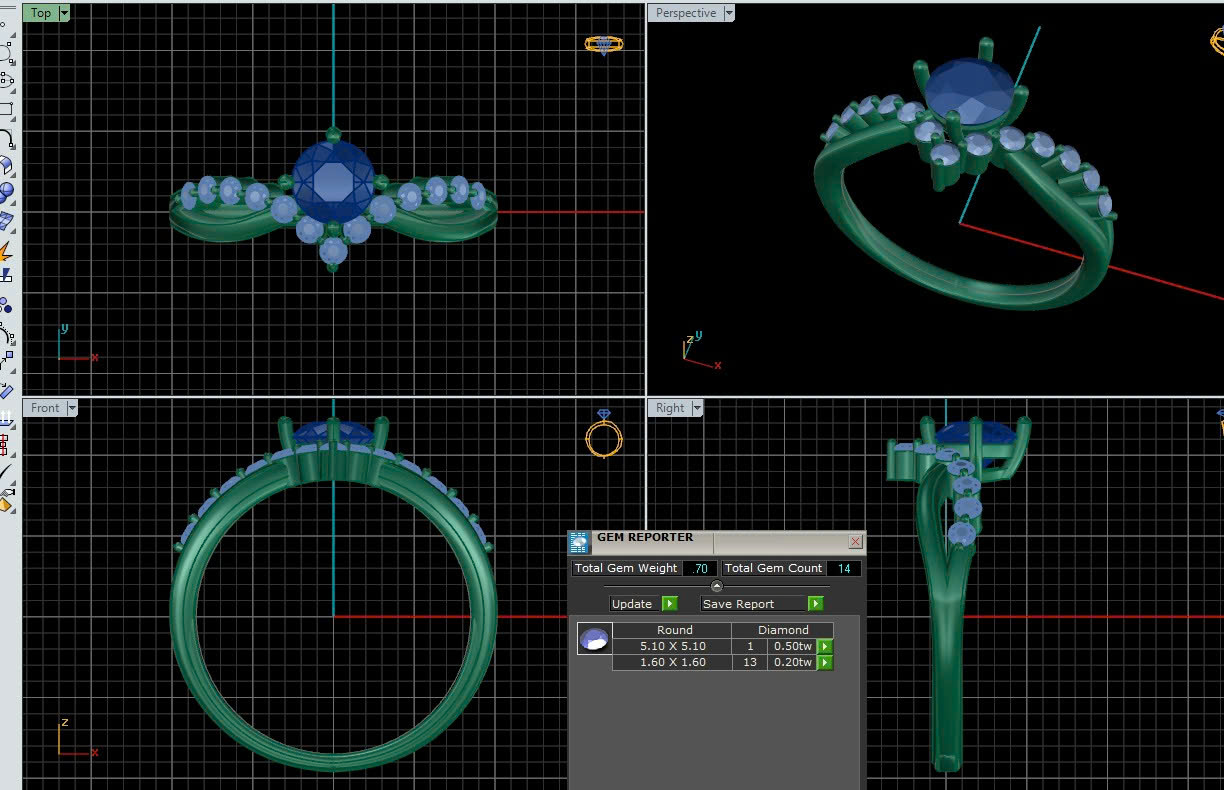Collapse the Gem Reporter summary with the up arrow
This screenshot has height=790, width=1224.
tap(716, 586)
